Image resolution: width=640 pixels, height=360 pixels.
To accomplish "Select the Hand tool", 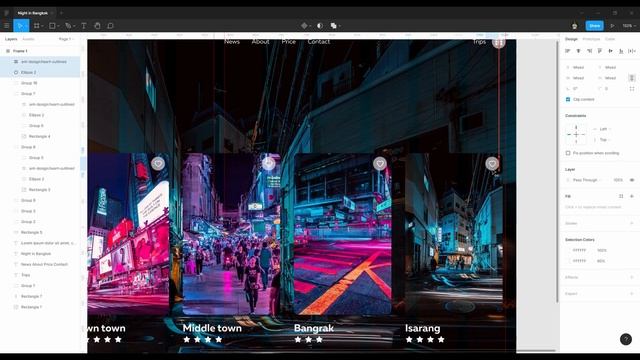I will pos(97,26).
